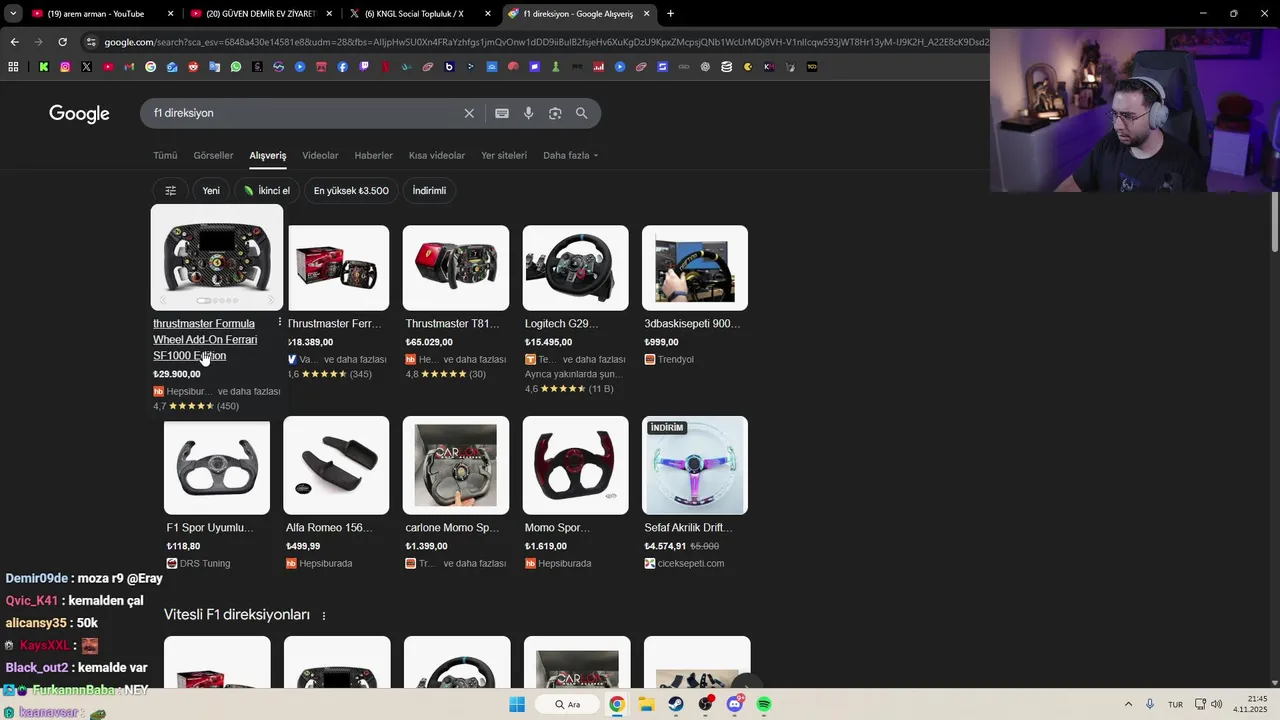Clear the search box with the X icon
Screen dimensions: 1280x720
[x=469, y=113]
